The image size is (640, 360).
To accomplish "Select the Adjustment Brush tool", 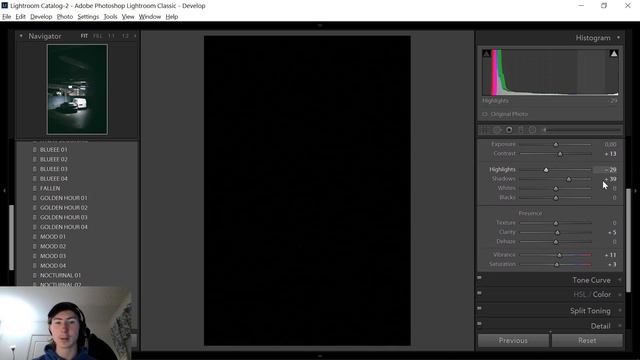I will 581,130.
